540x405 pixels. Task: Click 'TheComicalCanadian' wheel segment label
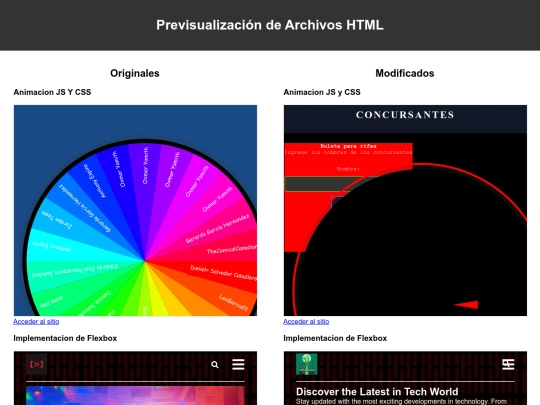[x=231, y=249]
